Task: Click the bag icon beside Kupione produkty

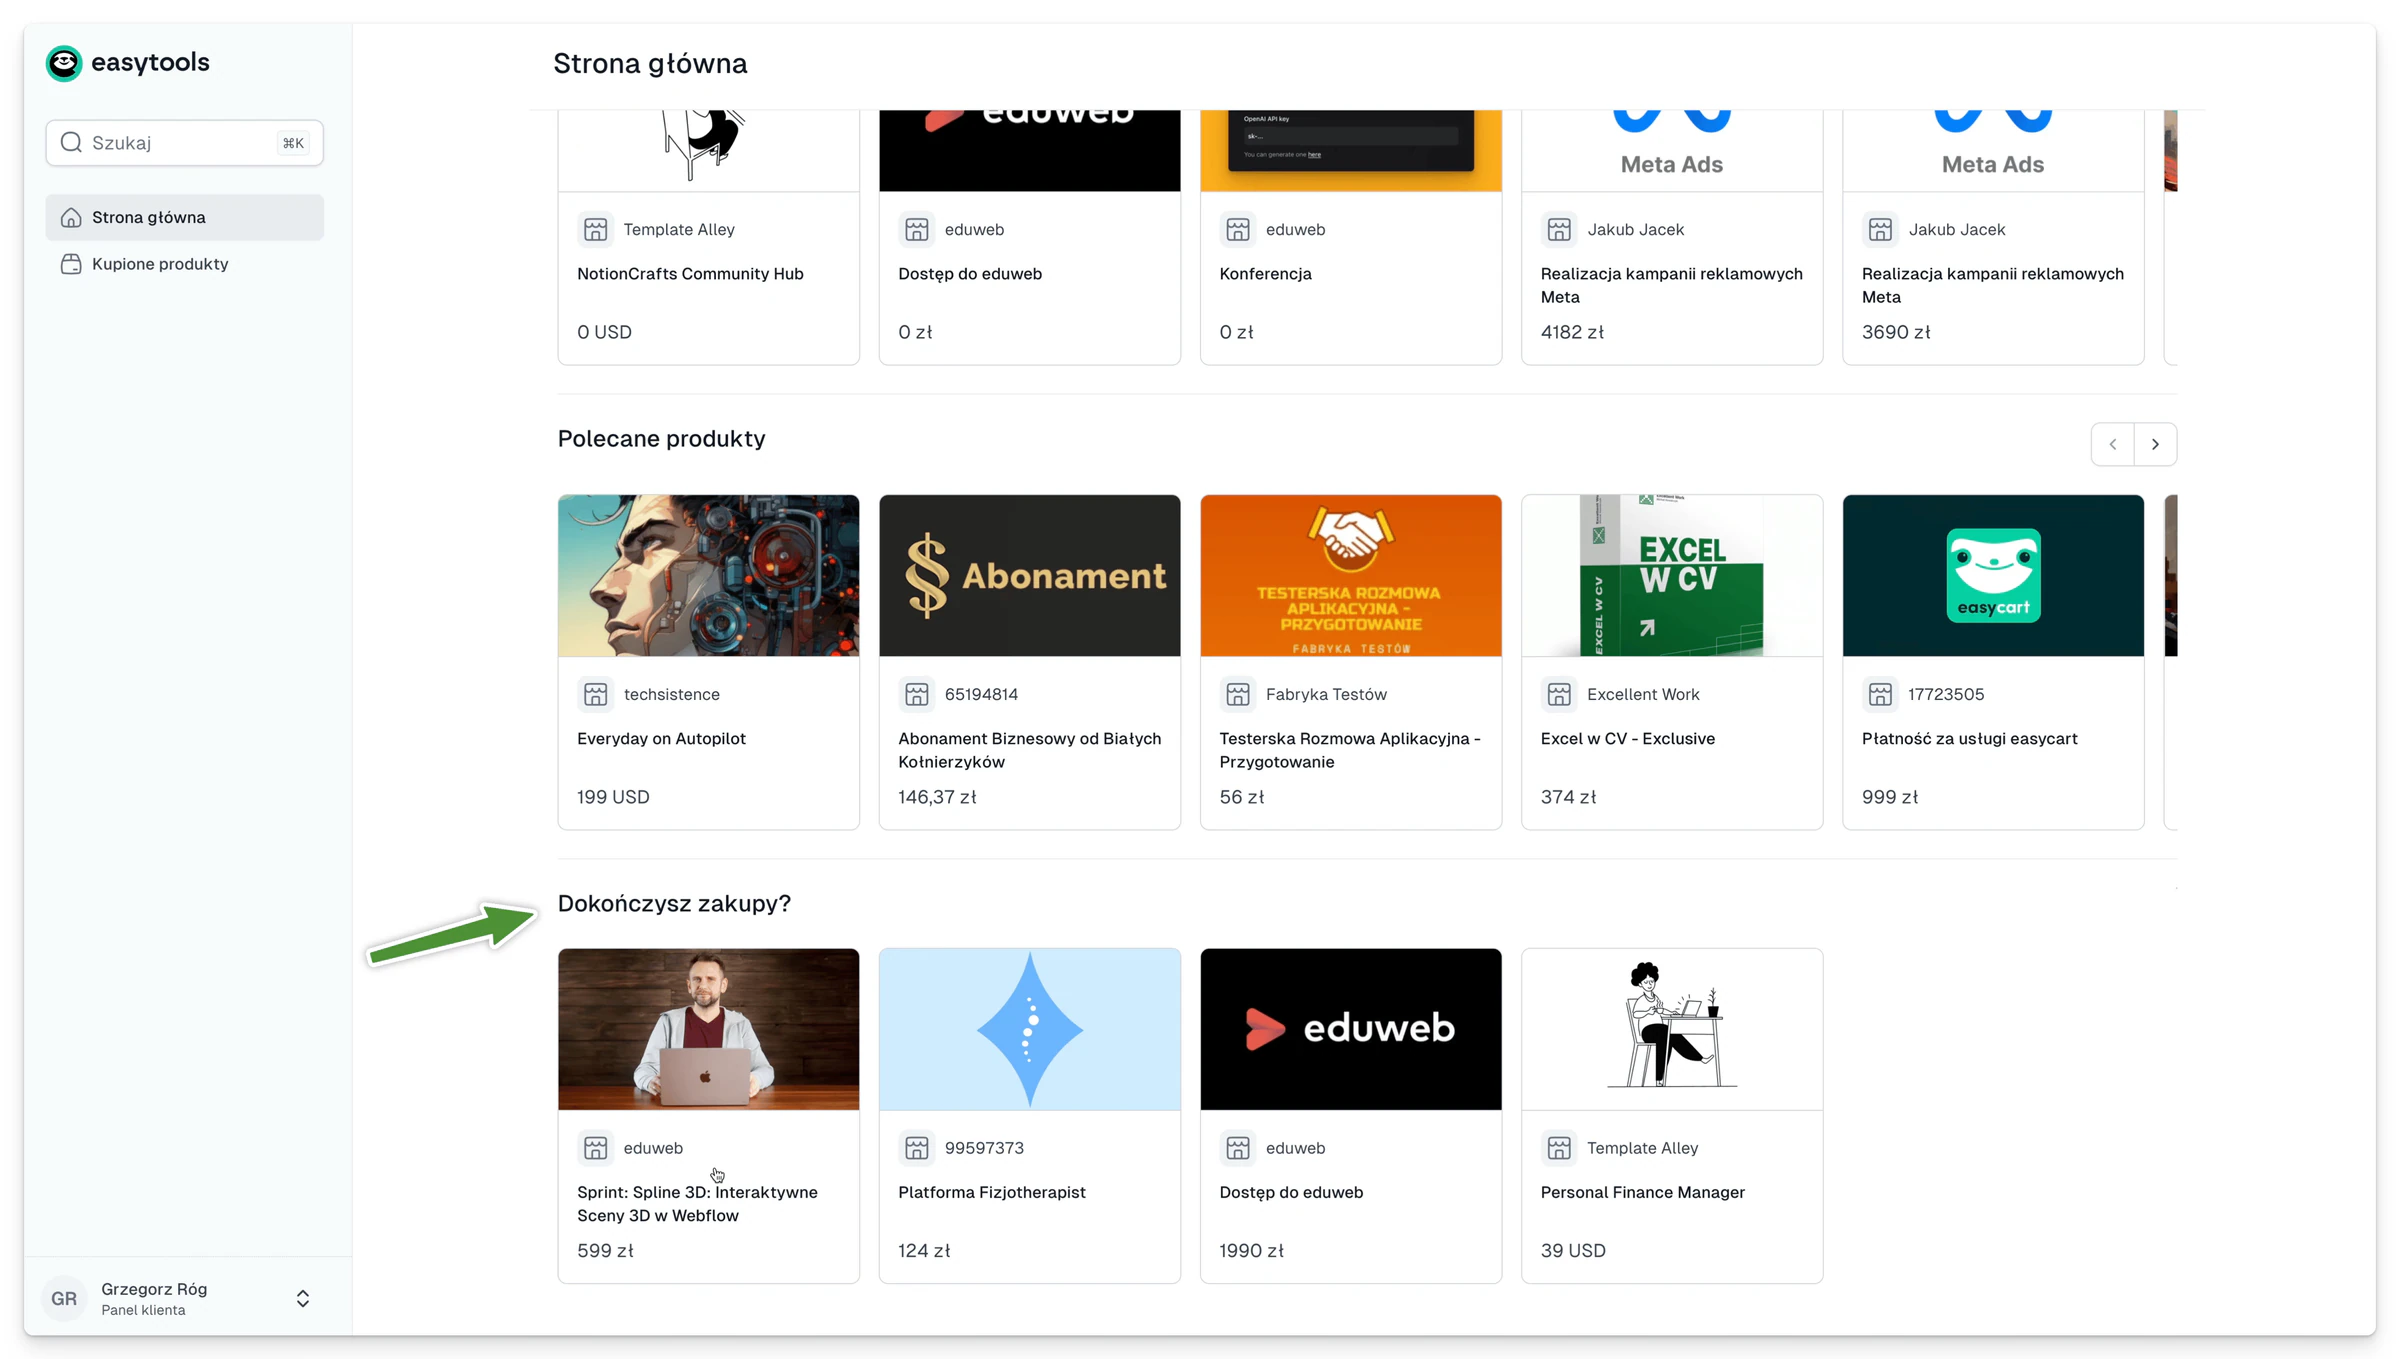Action: click(71, 264)
